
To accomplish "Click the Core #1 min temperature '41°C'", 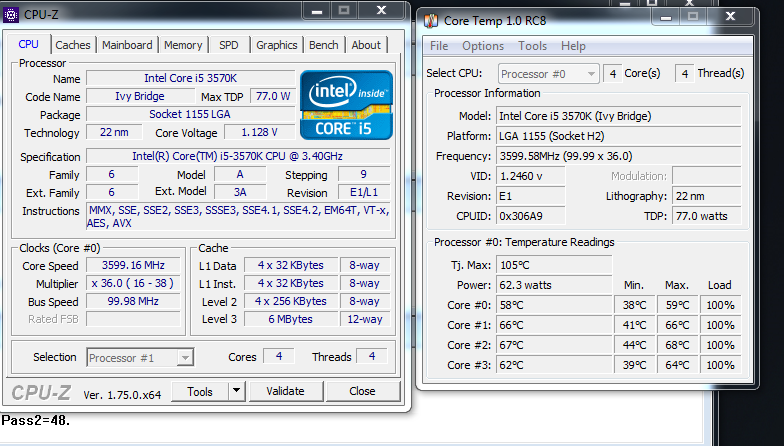I will click(x=634, y=325).
